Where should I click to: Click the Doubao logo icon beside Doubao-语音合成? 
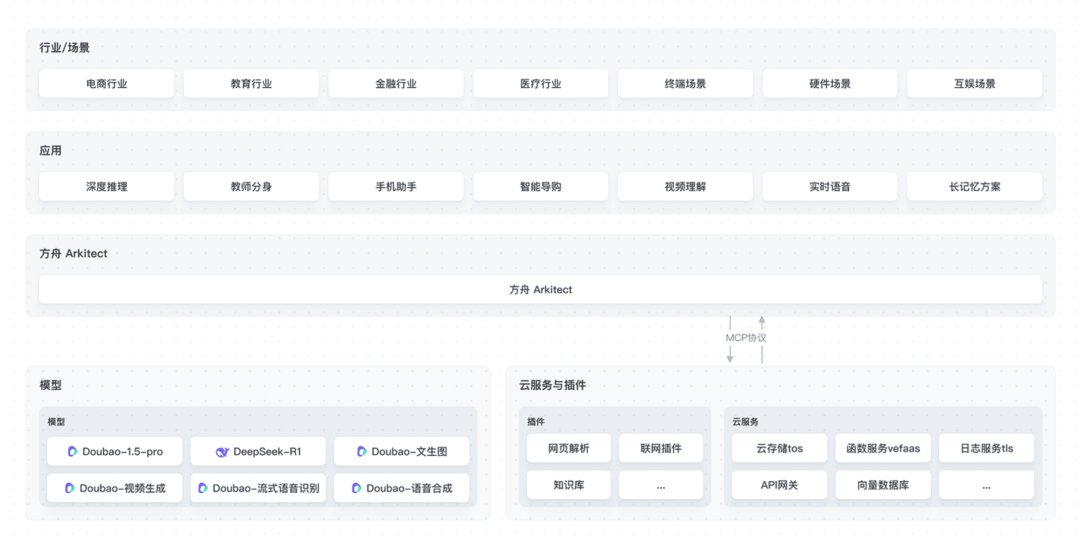click(x=356, y=488)
